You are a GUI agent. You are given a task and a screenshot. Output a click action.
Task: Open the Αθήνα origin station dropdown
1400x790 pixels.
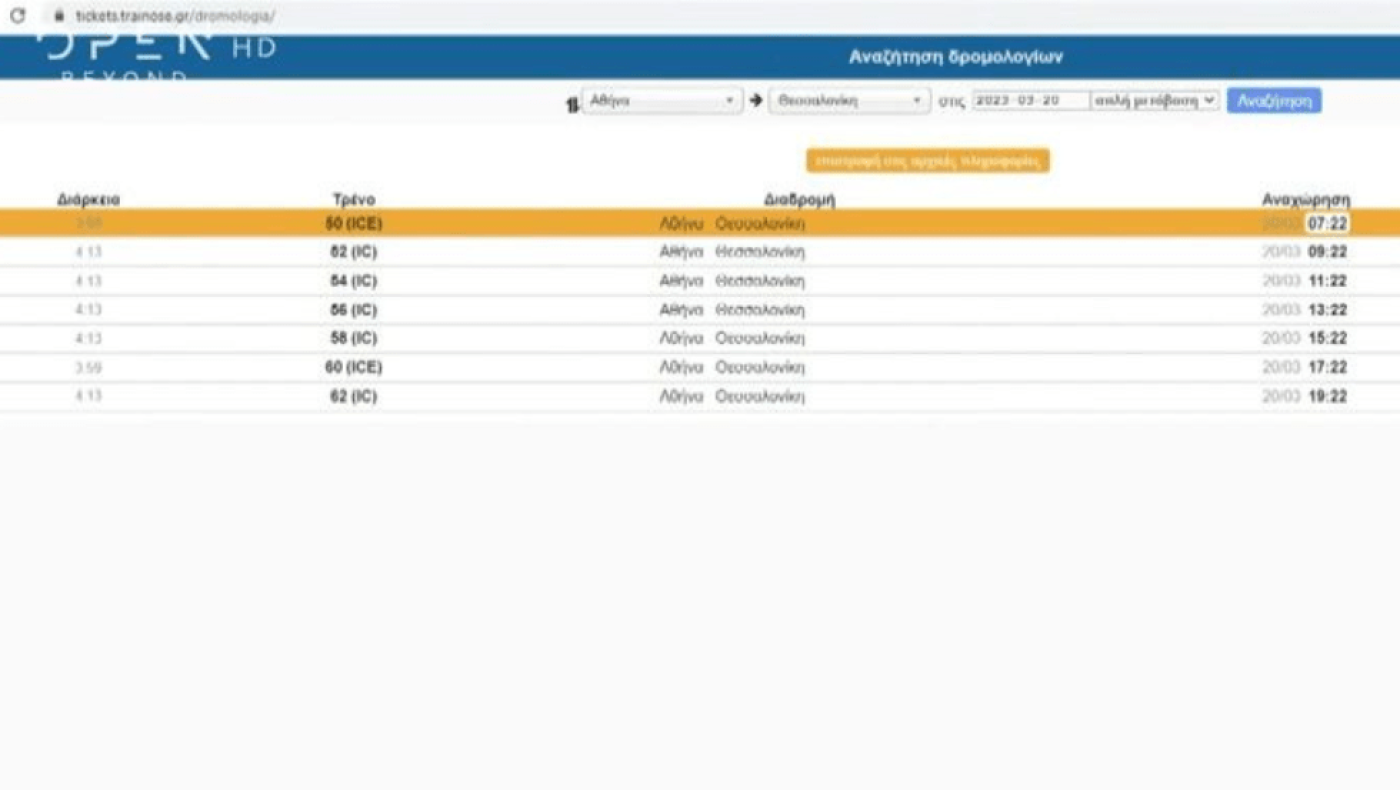(661, 101)
